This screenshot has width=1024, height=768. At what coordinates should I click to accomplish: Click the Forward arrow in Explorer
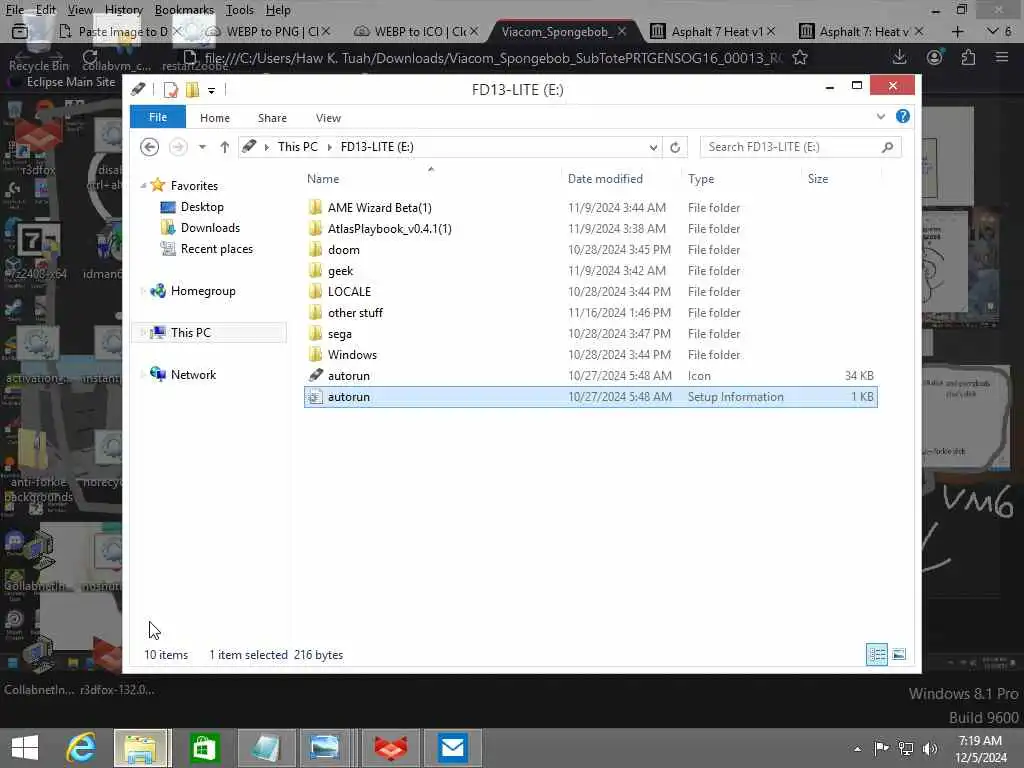point(178,147)
